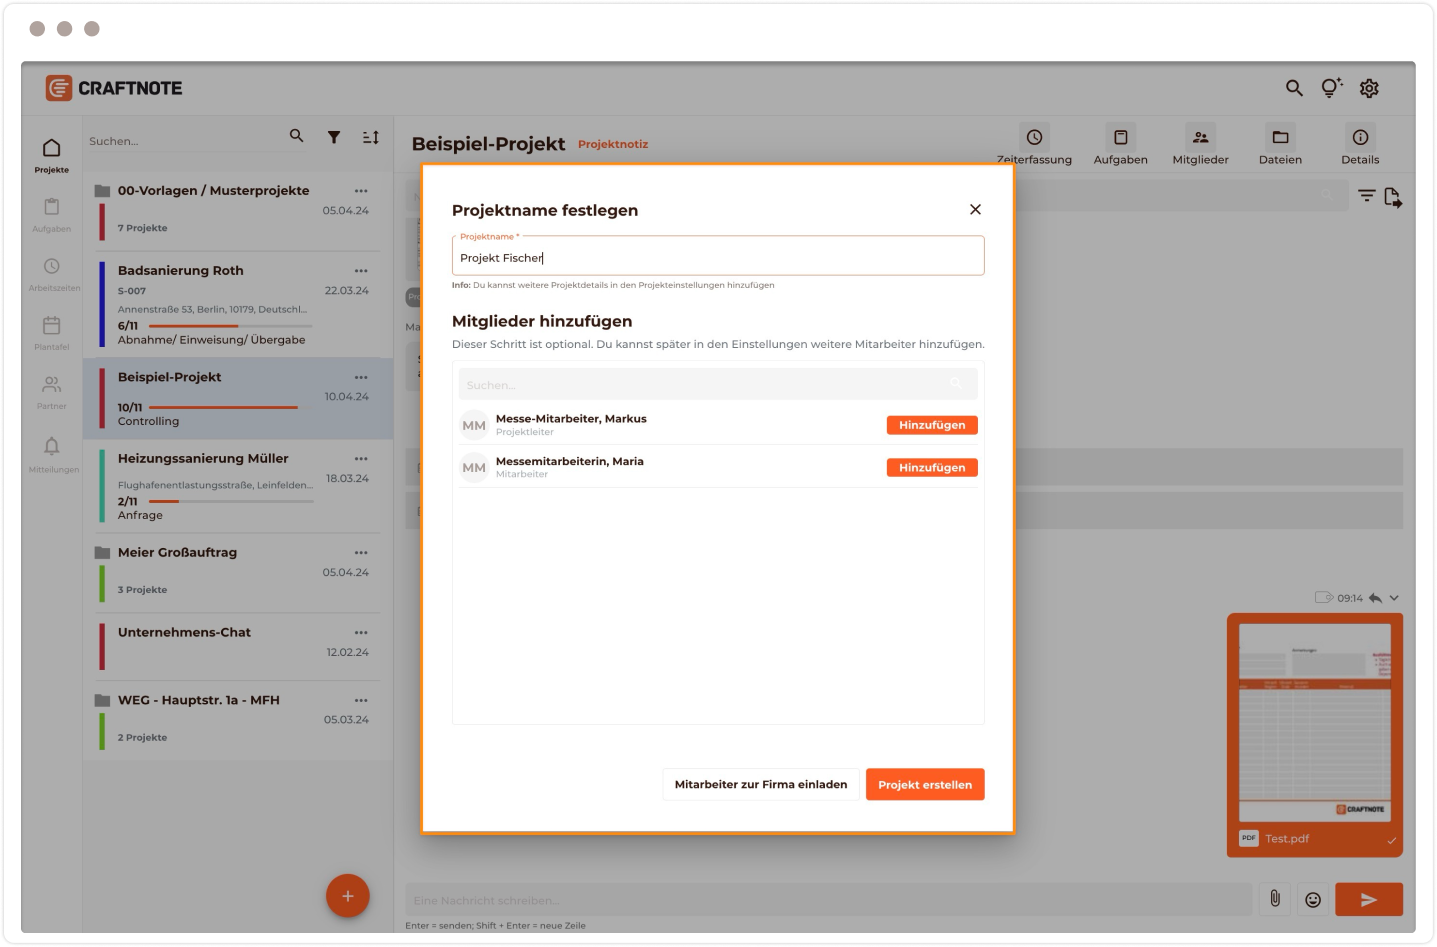Open the settings gear icon
Screen dimensions: 1437x947
coord(1369,88)
